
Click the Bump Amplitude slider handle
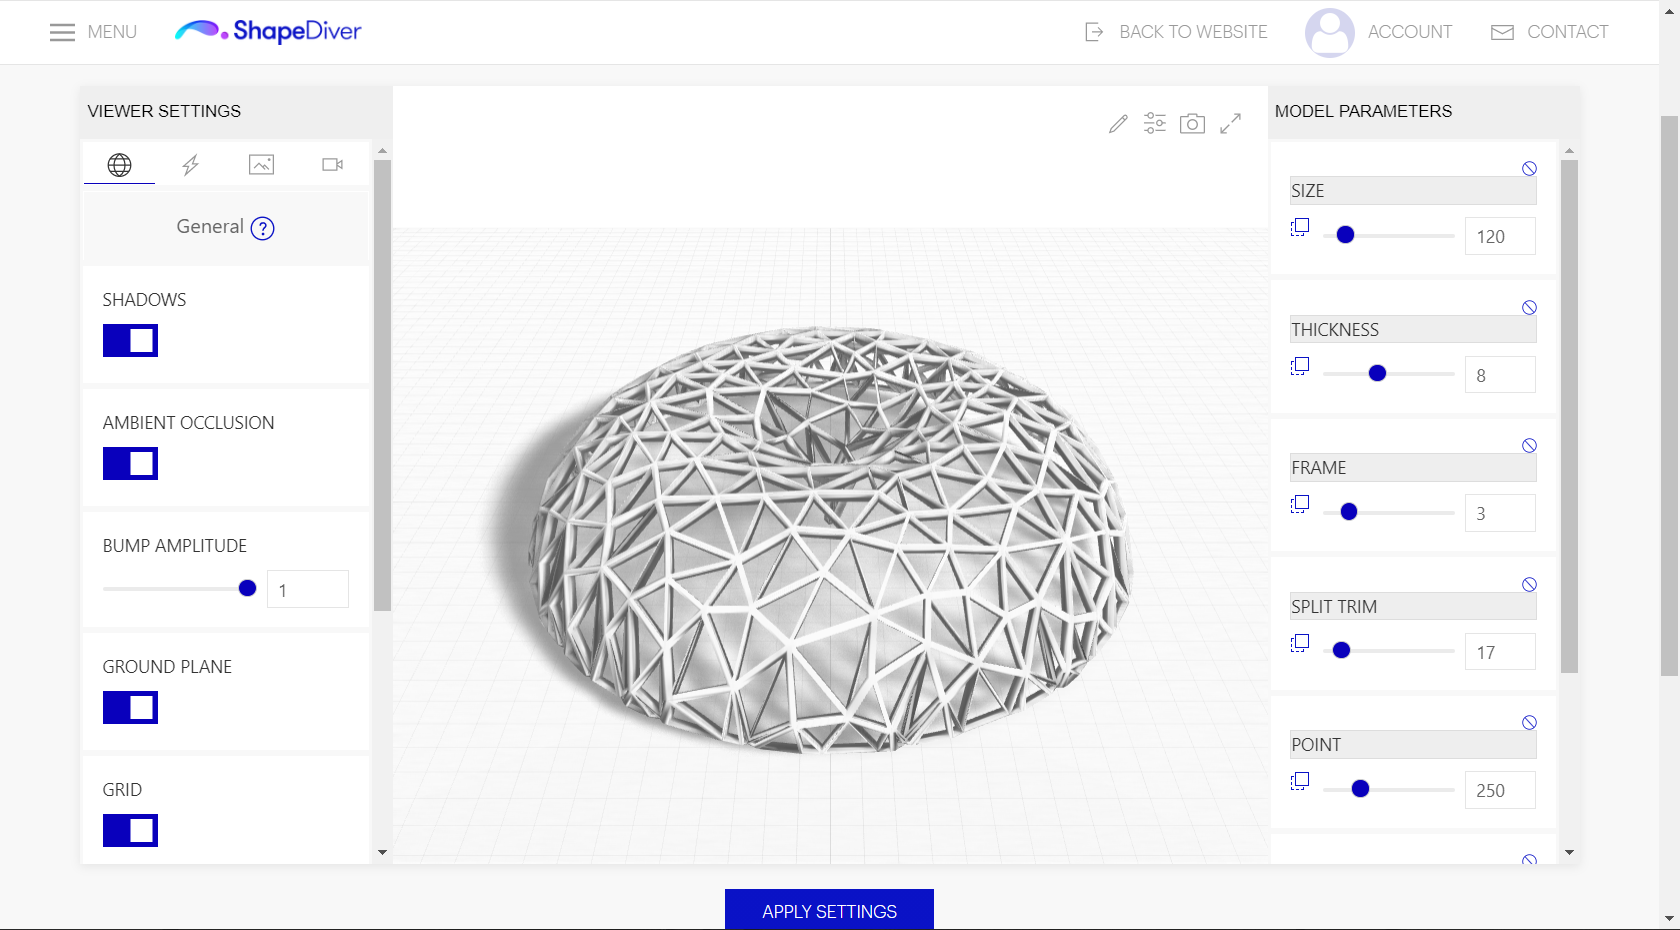tap(247, 589)
